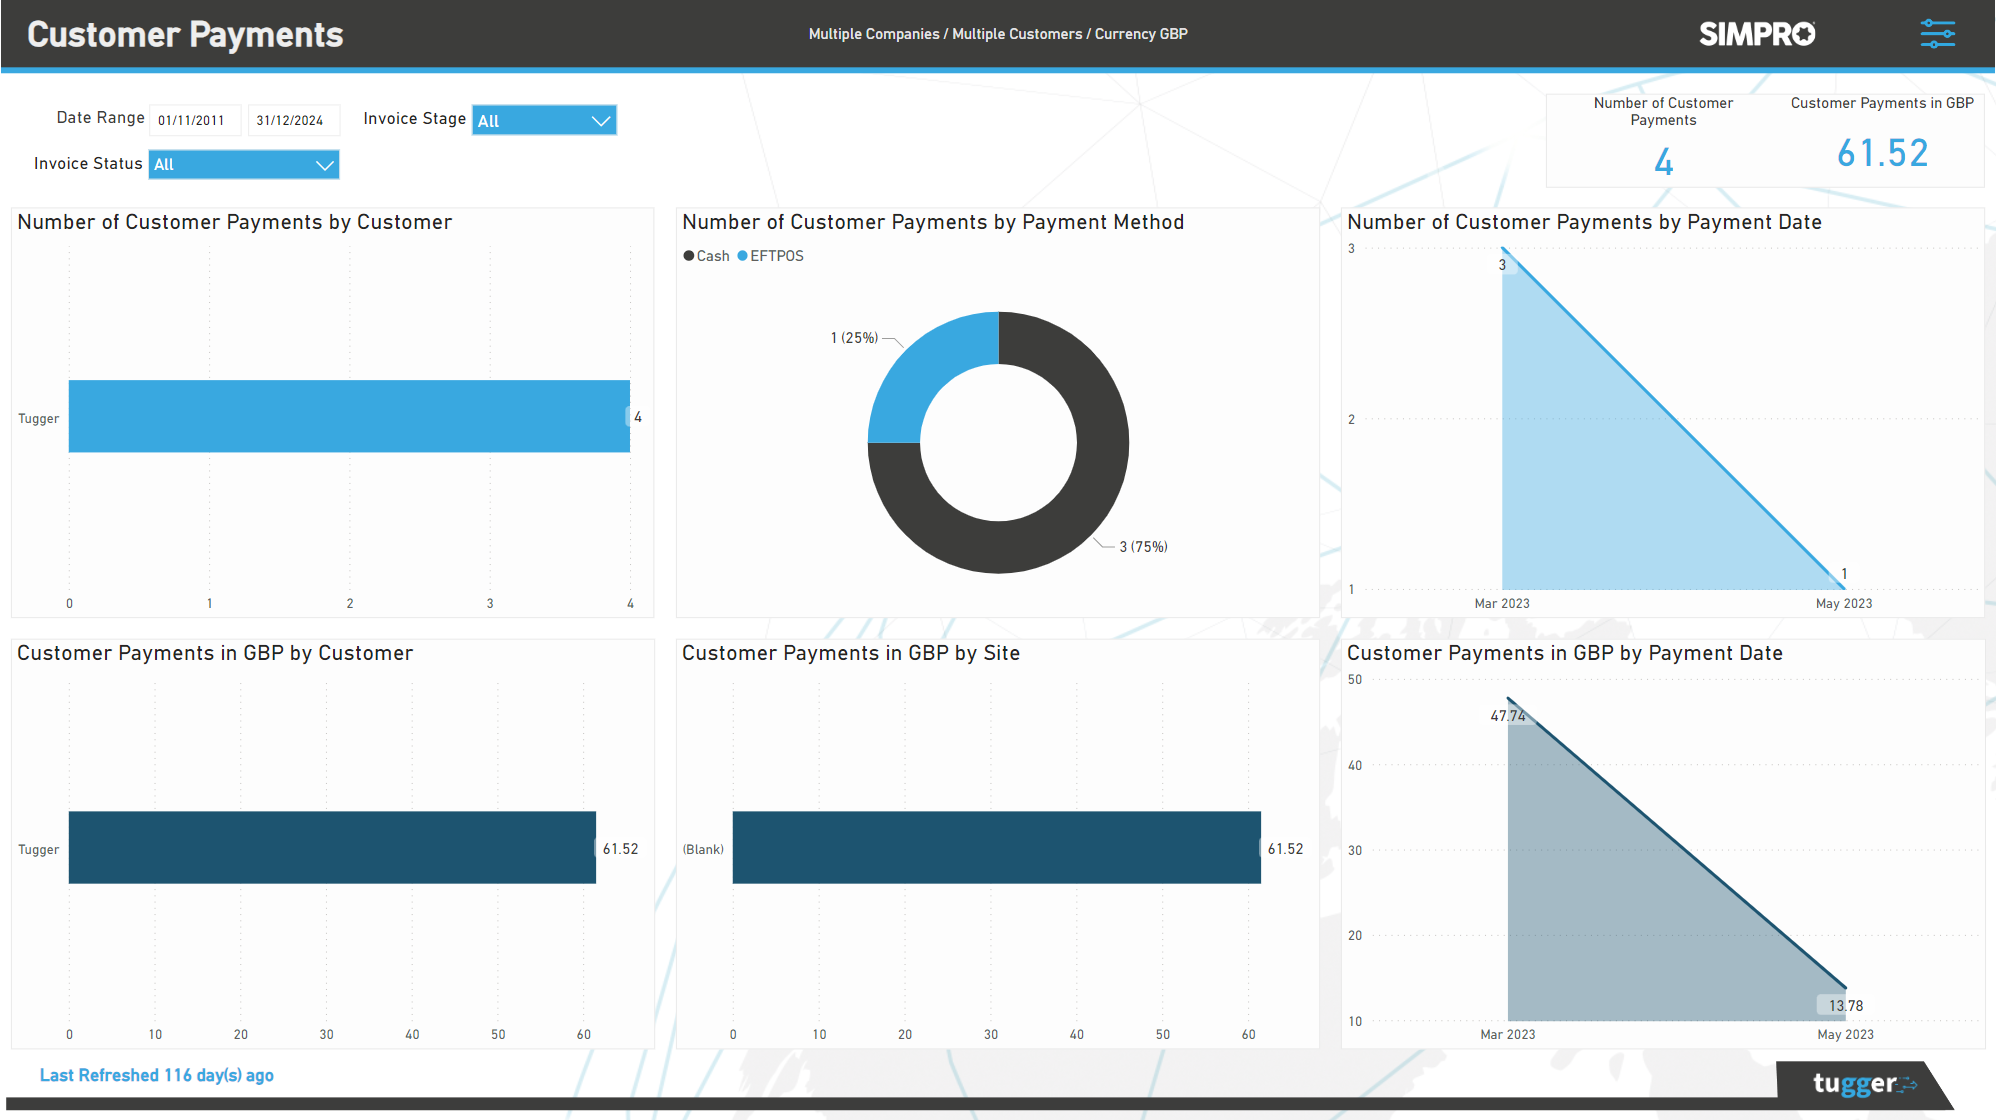
Task: Click the dropdown chevron on Invoice Stage
Action: click(601, 120)
